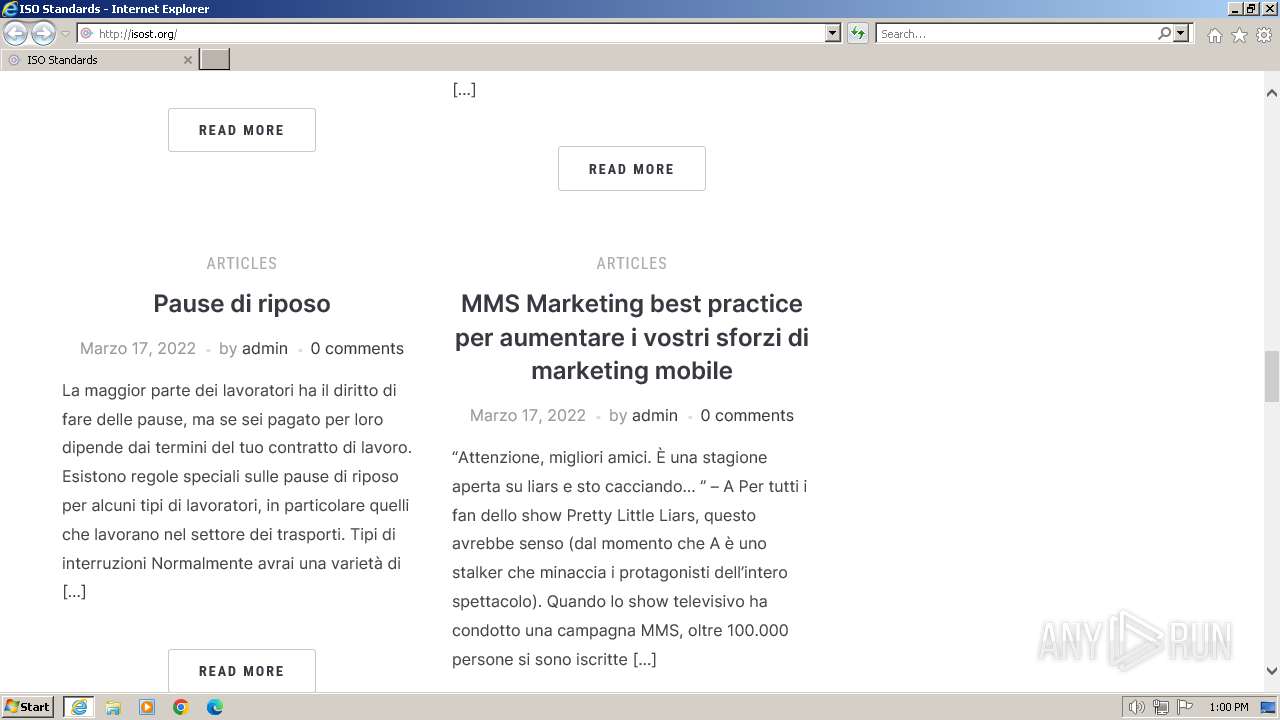Image resolution: width=1280 pixels, height=720 pixels.
Task: Open 0 comments link for MMS Marketing post
Action: 747,415
